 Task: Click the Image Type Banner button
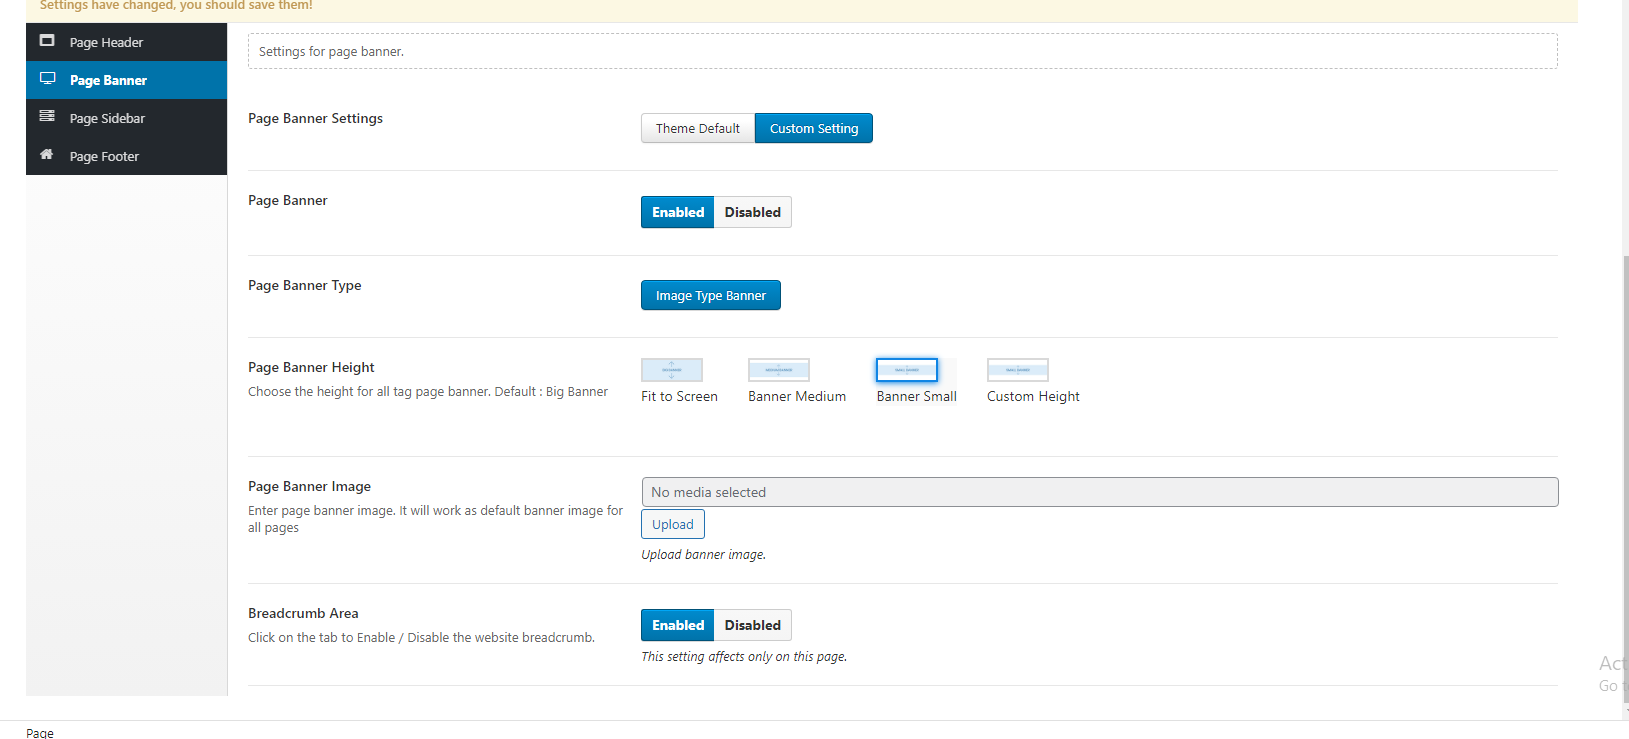(x=710, y=295)
